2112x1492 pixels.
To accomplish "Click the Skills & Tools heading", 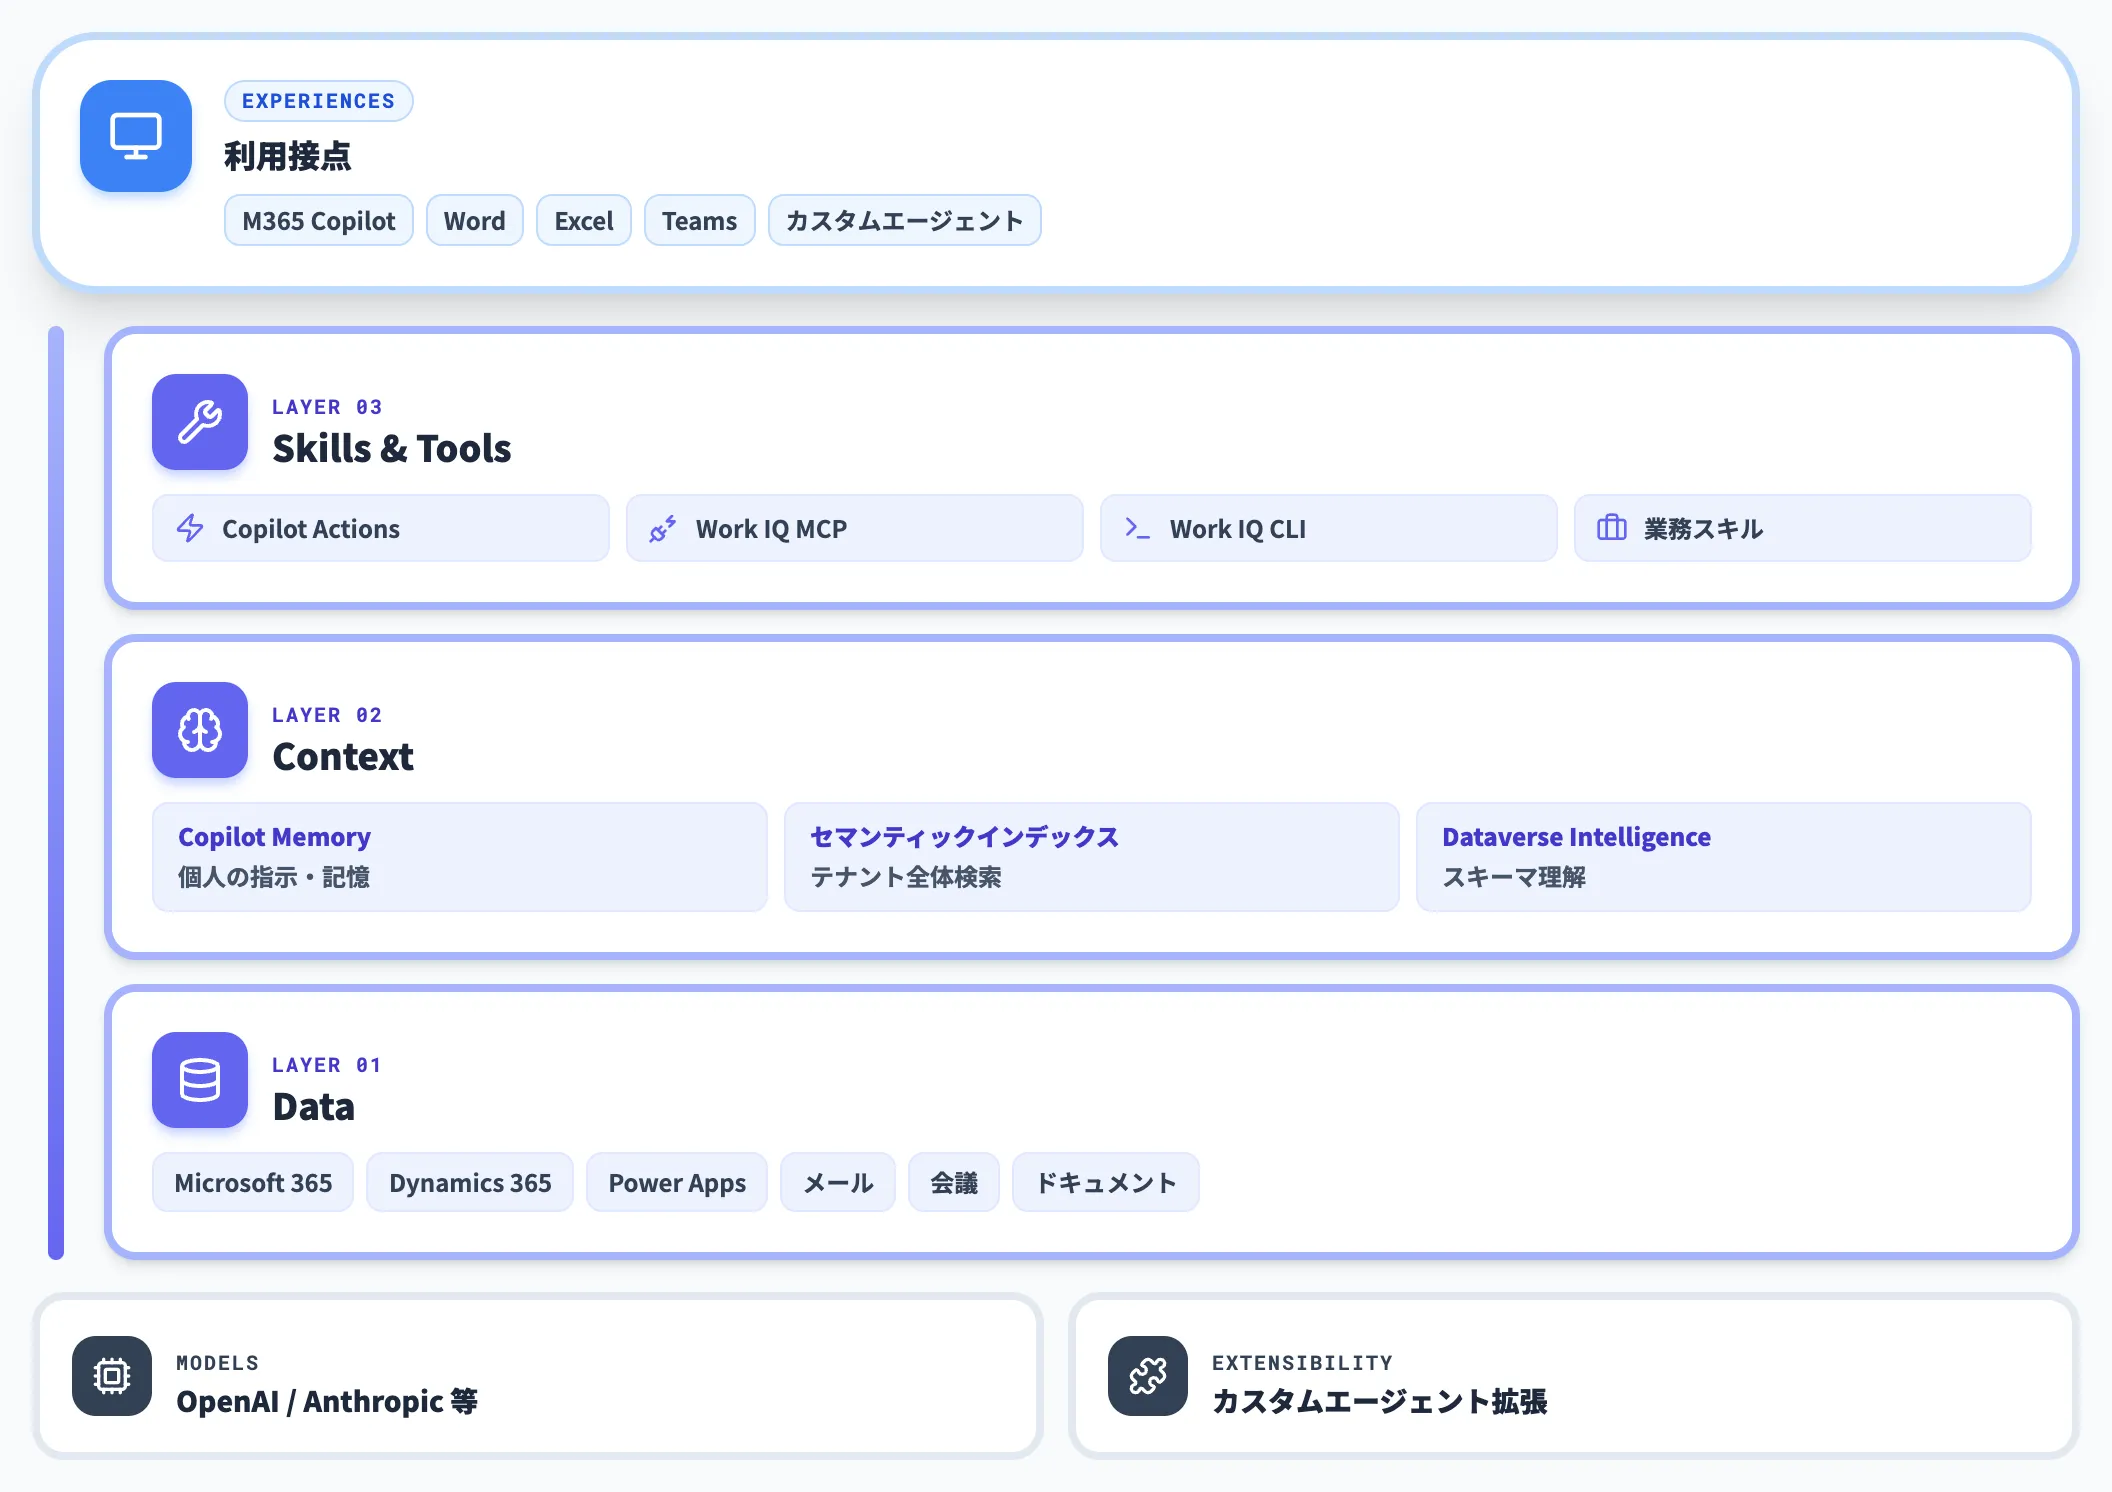I will click(392, 449).
